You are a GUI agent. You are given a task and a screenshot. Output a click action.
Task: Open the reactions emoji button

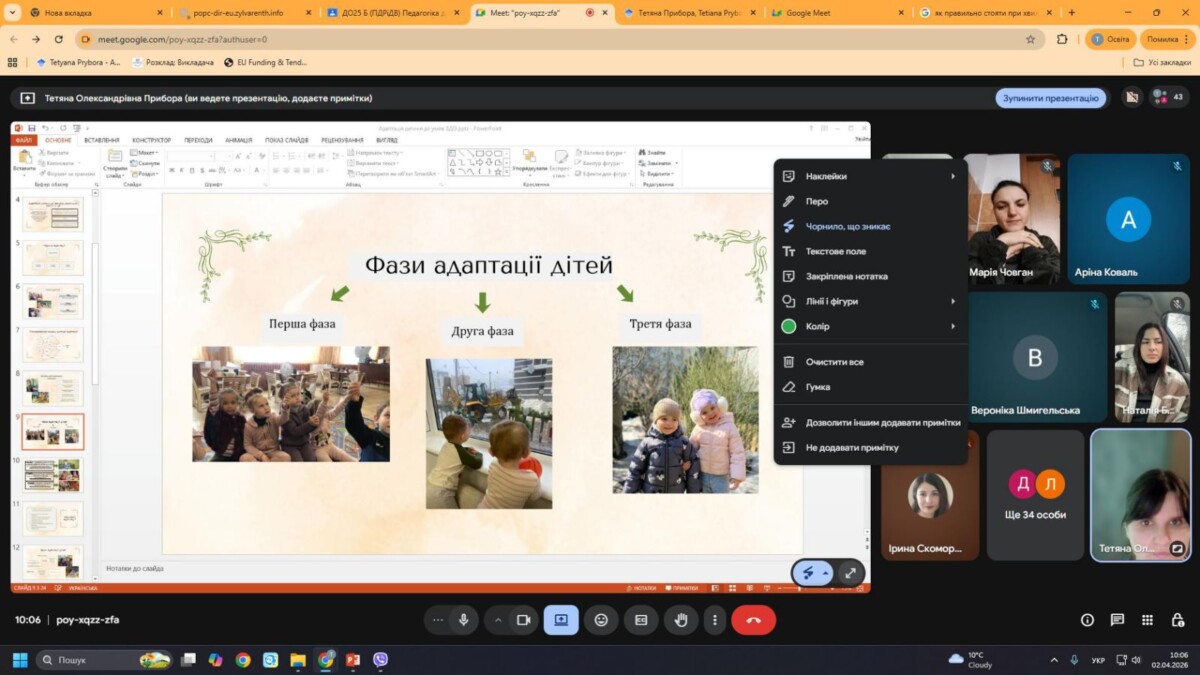pyautogui.click(x=601, y=620)
